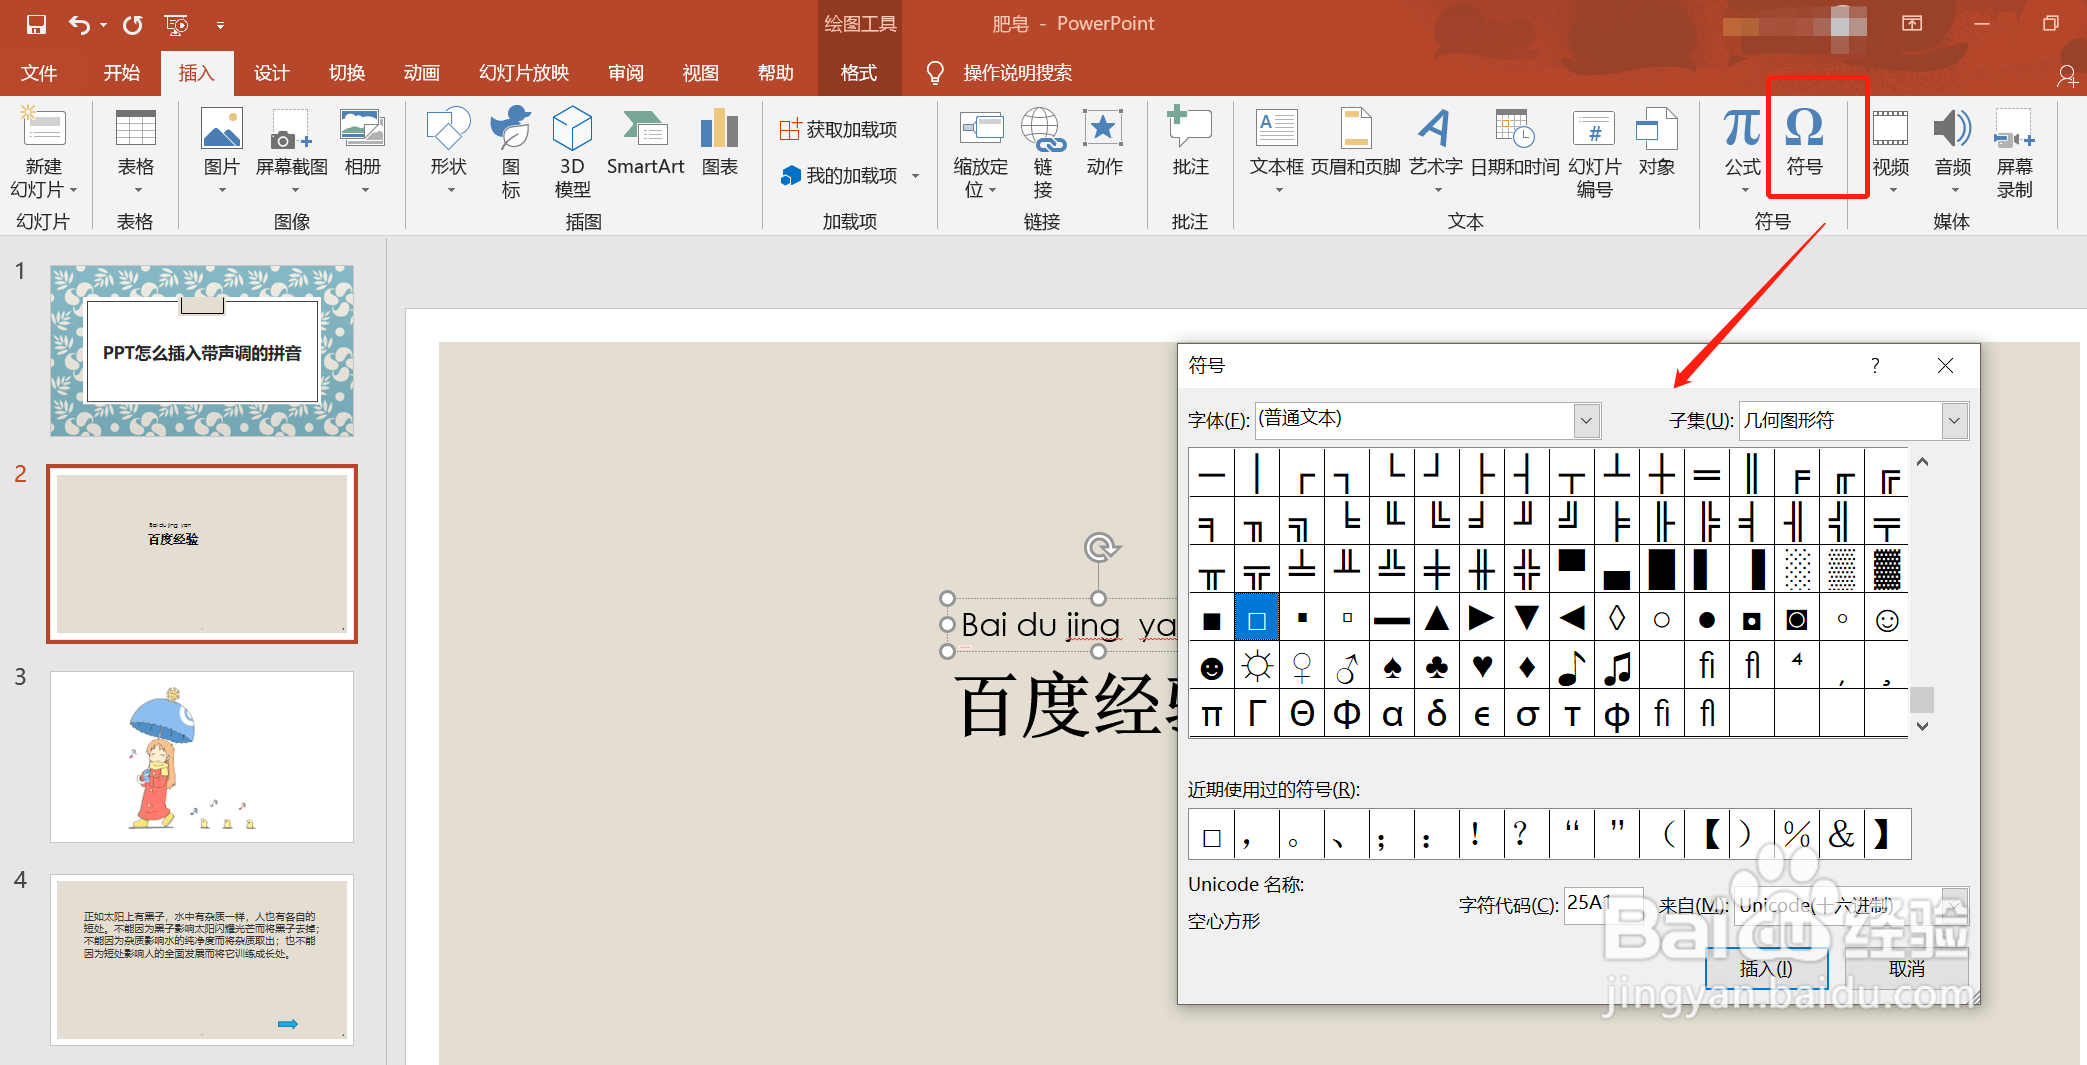2087x1065 pixels.
Task: Open the 格式 Format tab
Action: click(859, 73)
